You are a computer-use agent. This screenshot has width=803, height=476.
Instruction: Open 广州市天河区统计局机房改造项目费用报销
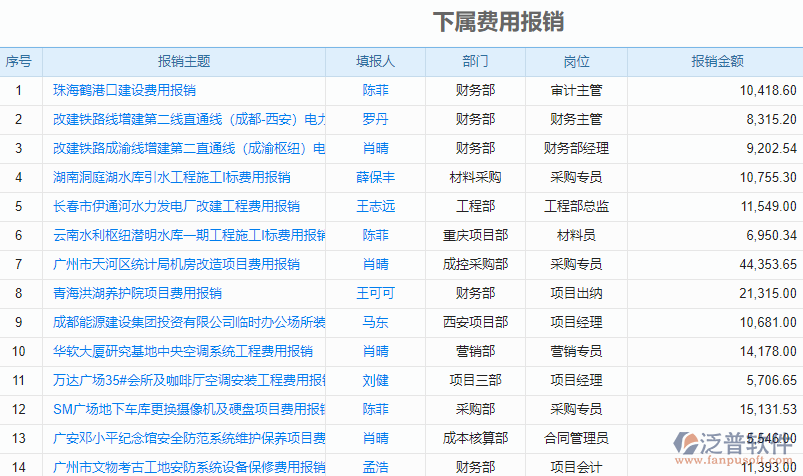(x=176, y=264)
